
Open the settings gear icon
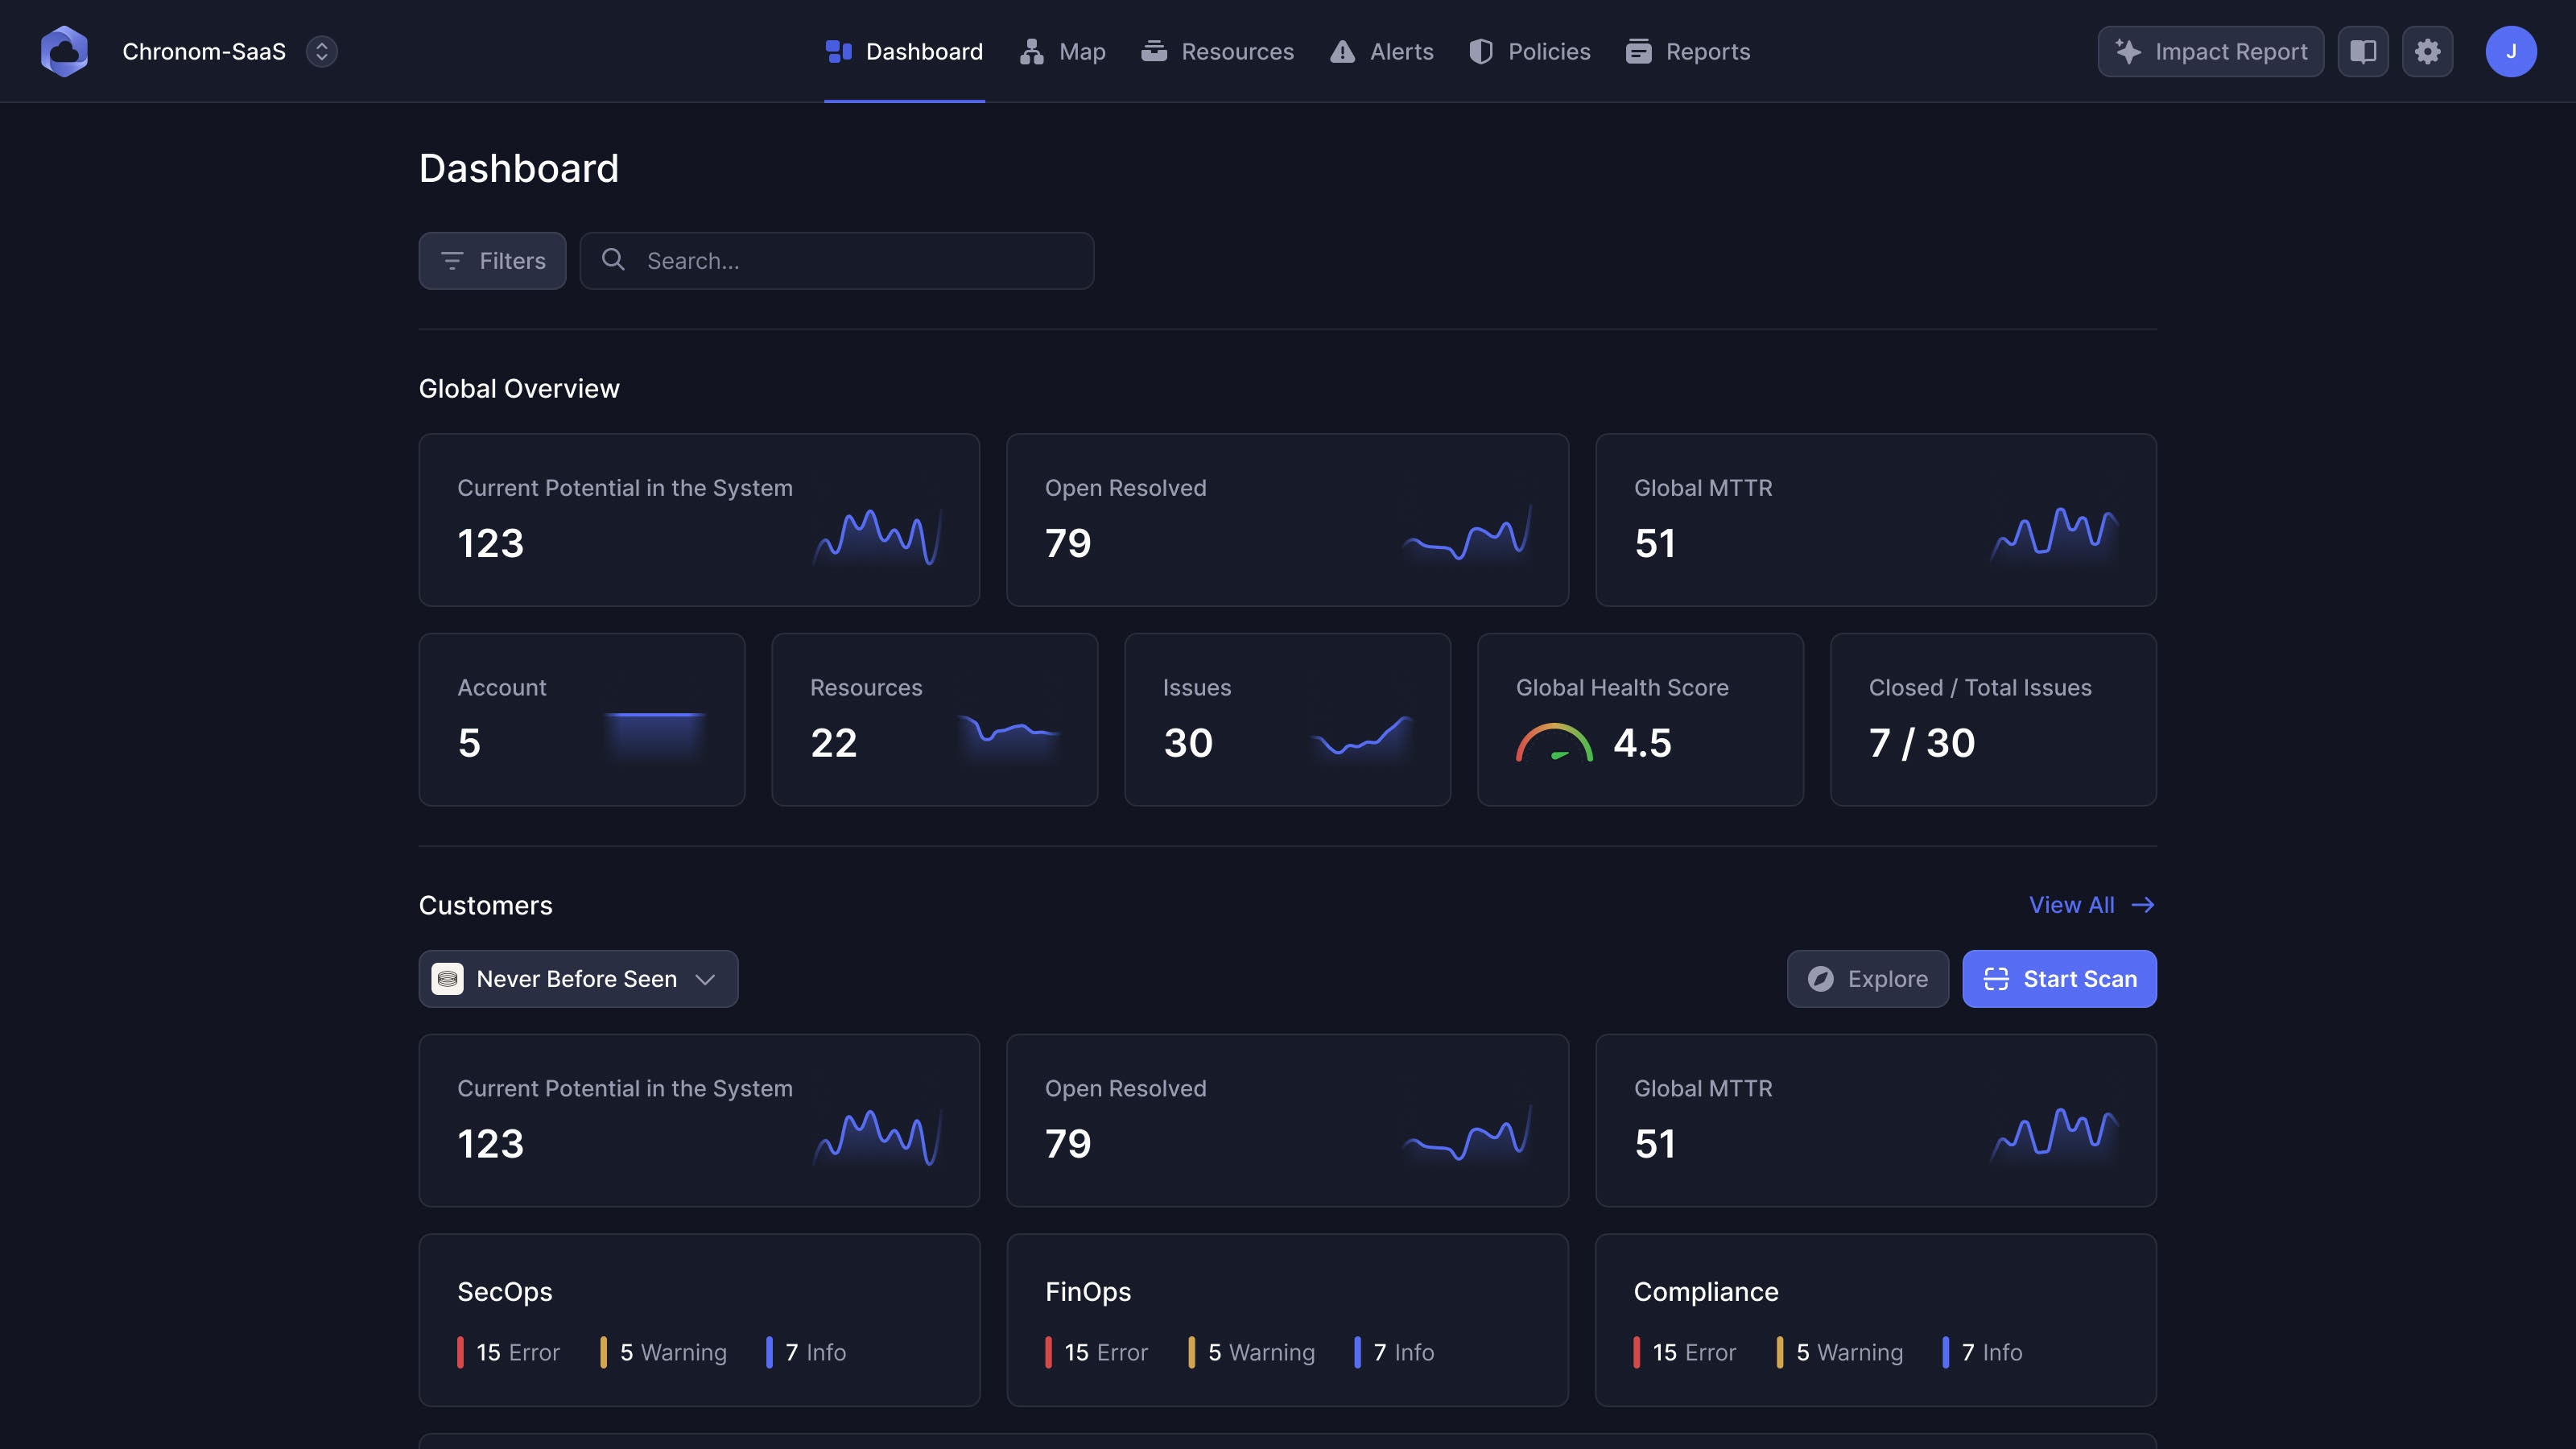(x=2427, y=51)
